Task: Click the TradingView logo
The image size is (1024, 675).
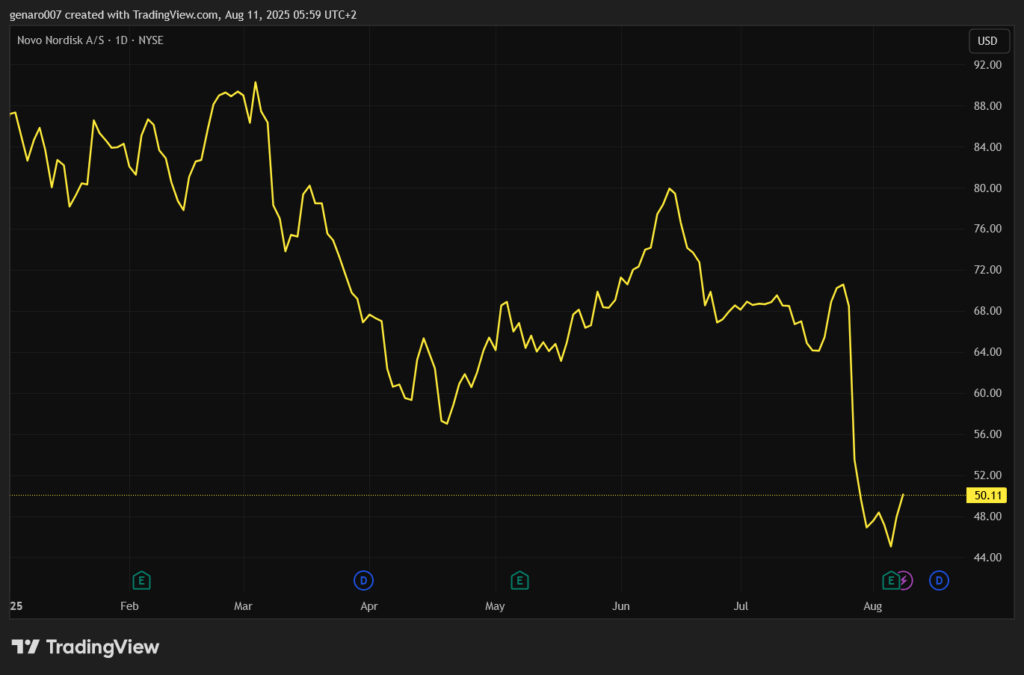Action: (x=85, y=647)
